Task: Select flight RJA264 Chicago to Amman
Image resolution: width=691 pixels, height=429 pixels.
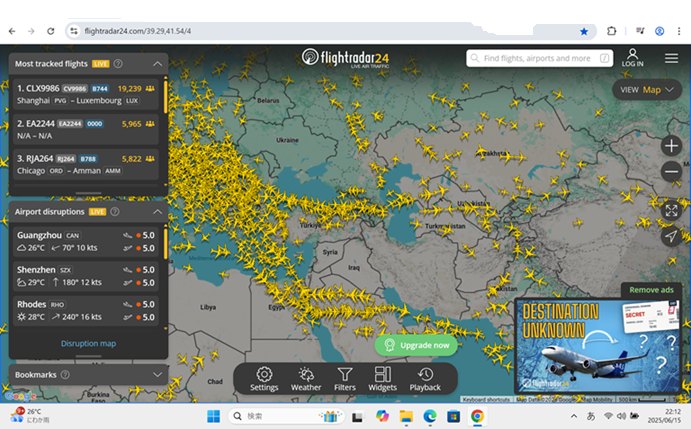Action: coord(85,164)
